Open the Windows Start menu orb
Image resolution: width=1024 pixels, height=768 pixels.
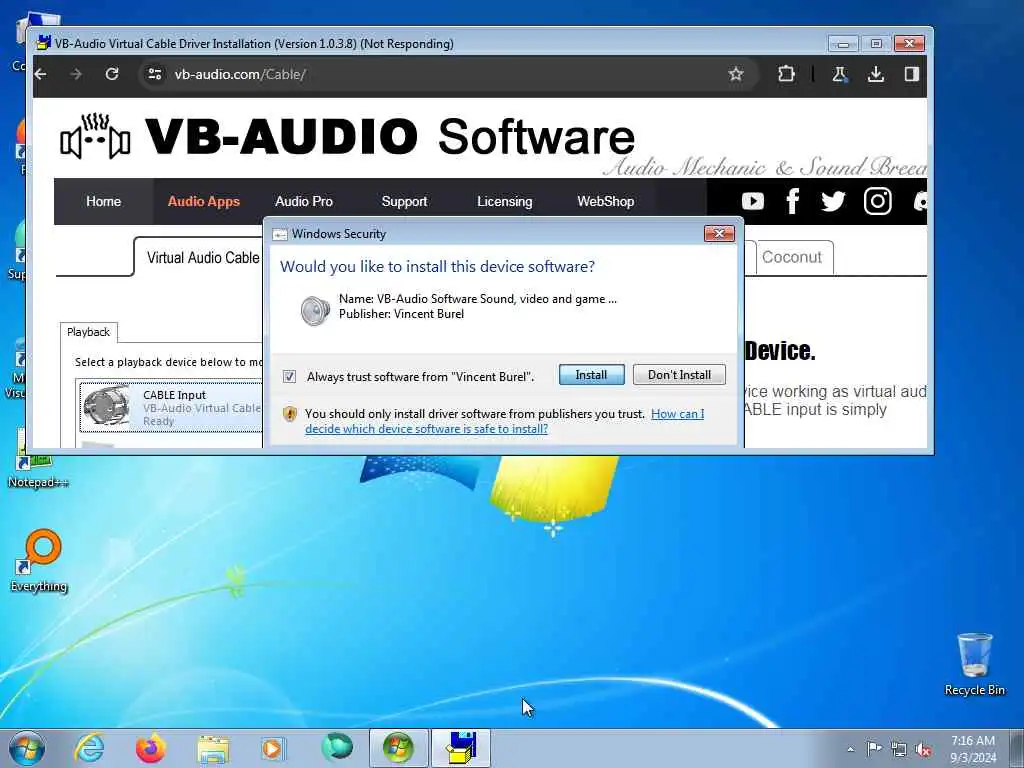pos(27,748)
